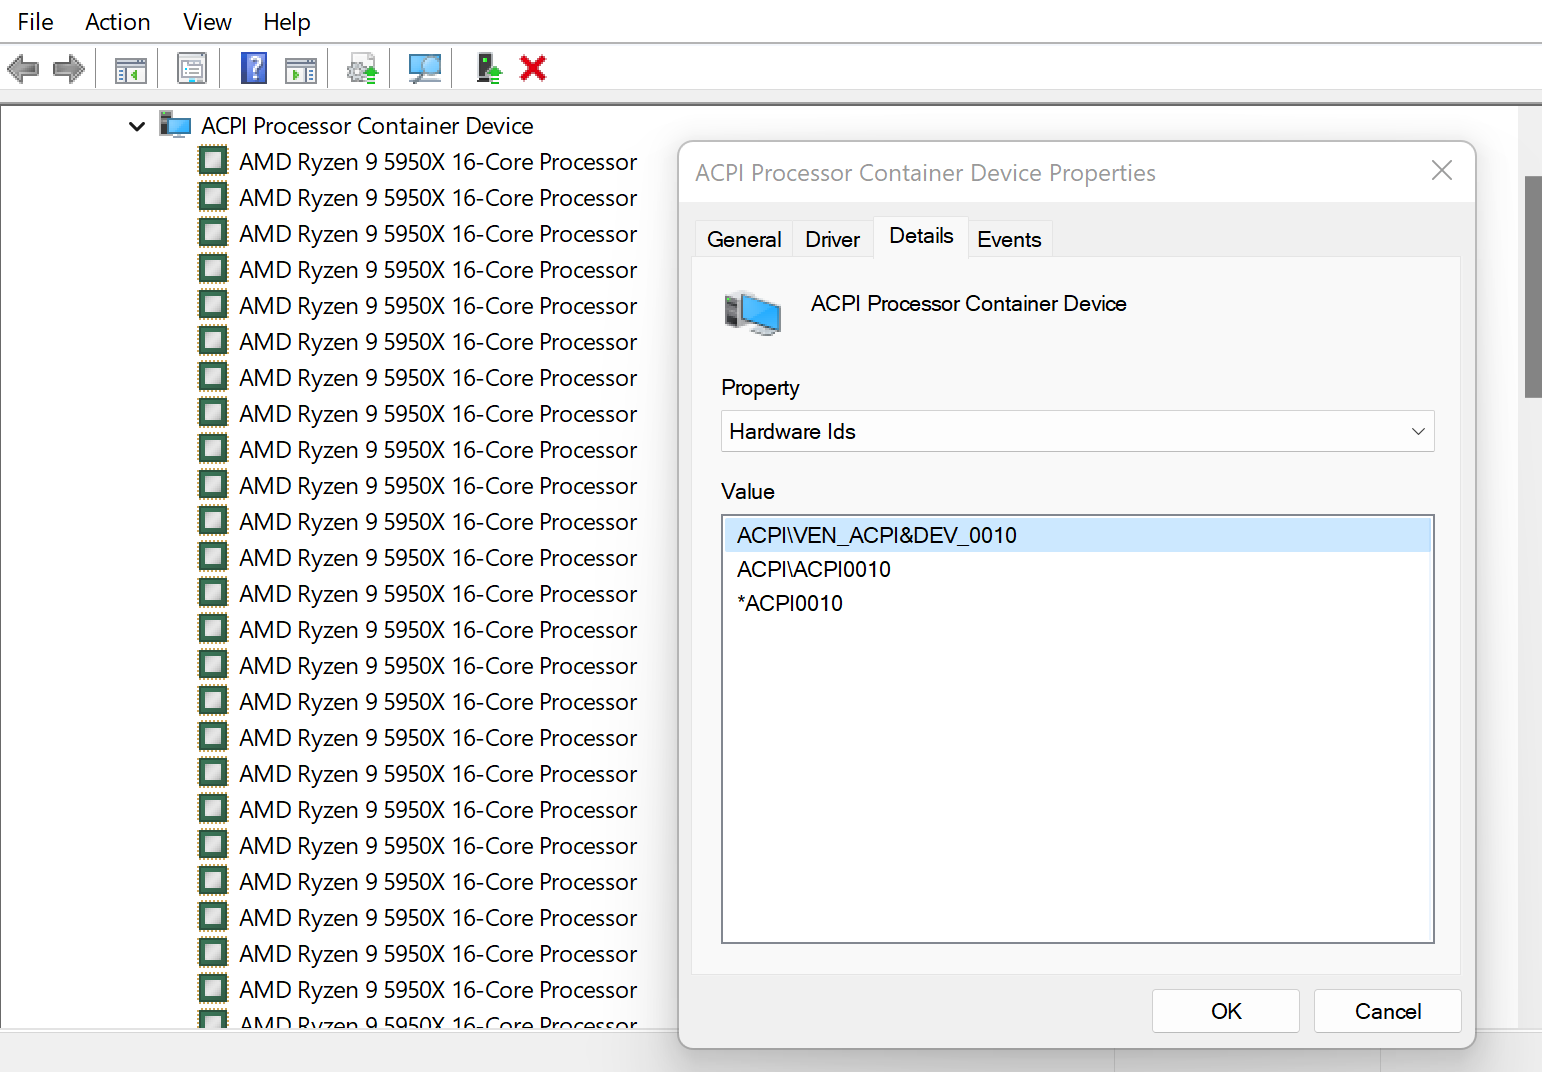Toggle the Show/Hide Action Pane icon
Viewport: 1542px width, 1072px height.
pyautogui.click(x=300, y=69)
